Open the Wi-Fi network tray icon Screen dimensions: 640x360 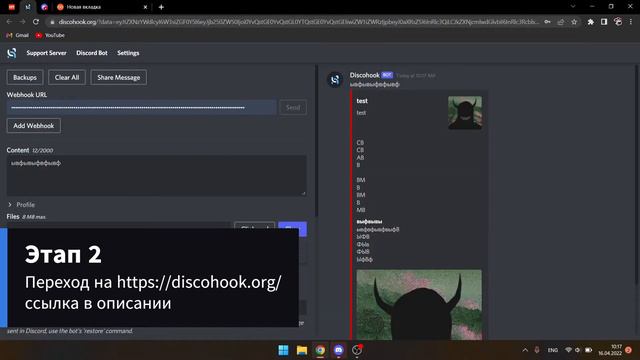[568, 350]
